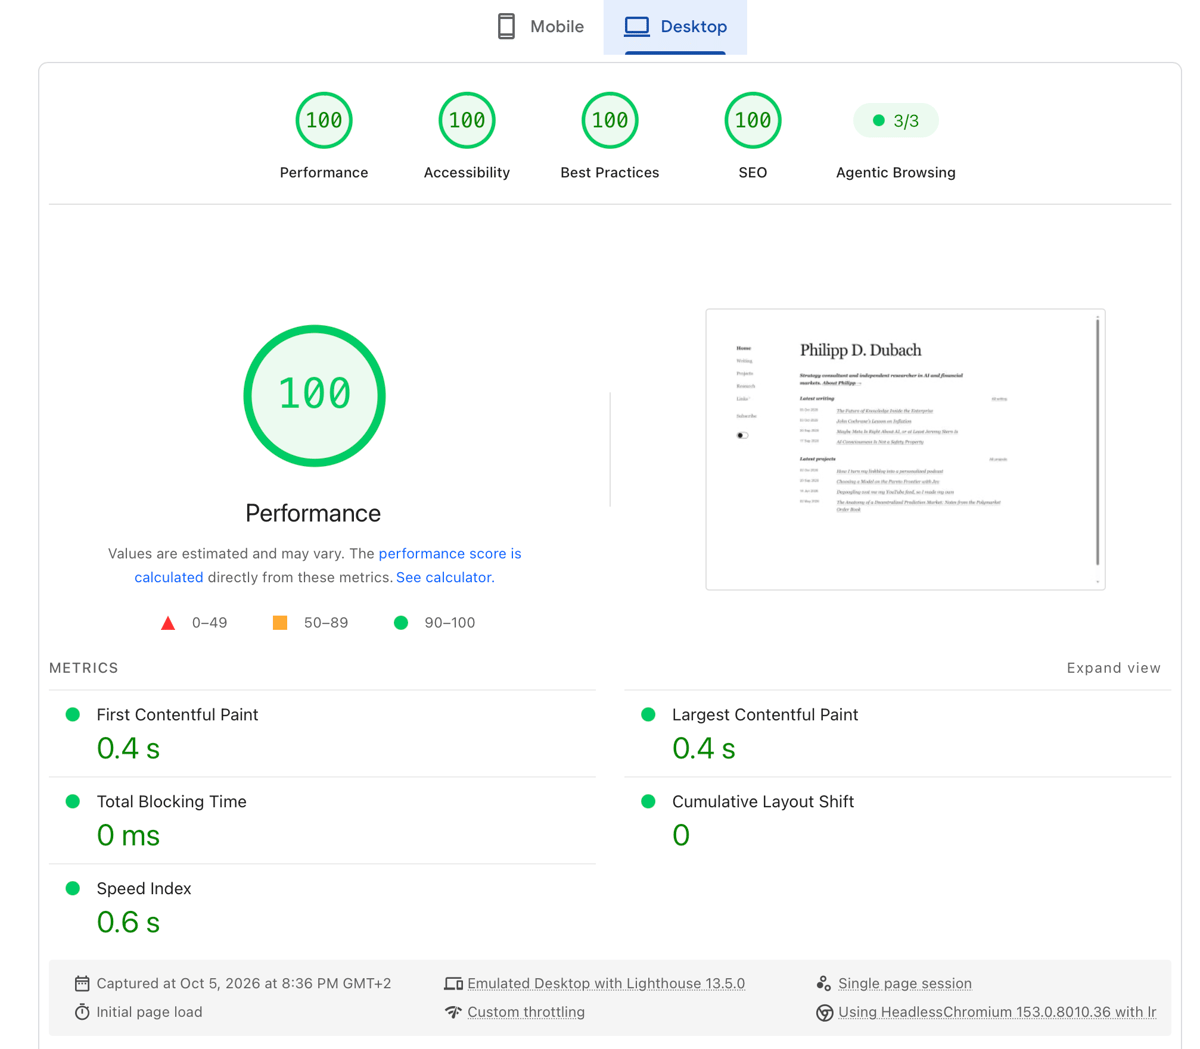Click the stopwatch icon by Initial page load
The height and width of the screenshot is (1049, 1200).
[x=82, y=1012]
